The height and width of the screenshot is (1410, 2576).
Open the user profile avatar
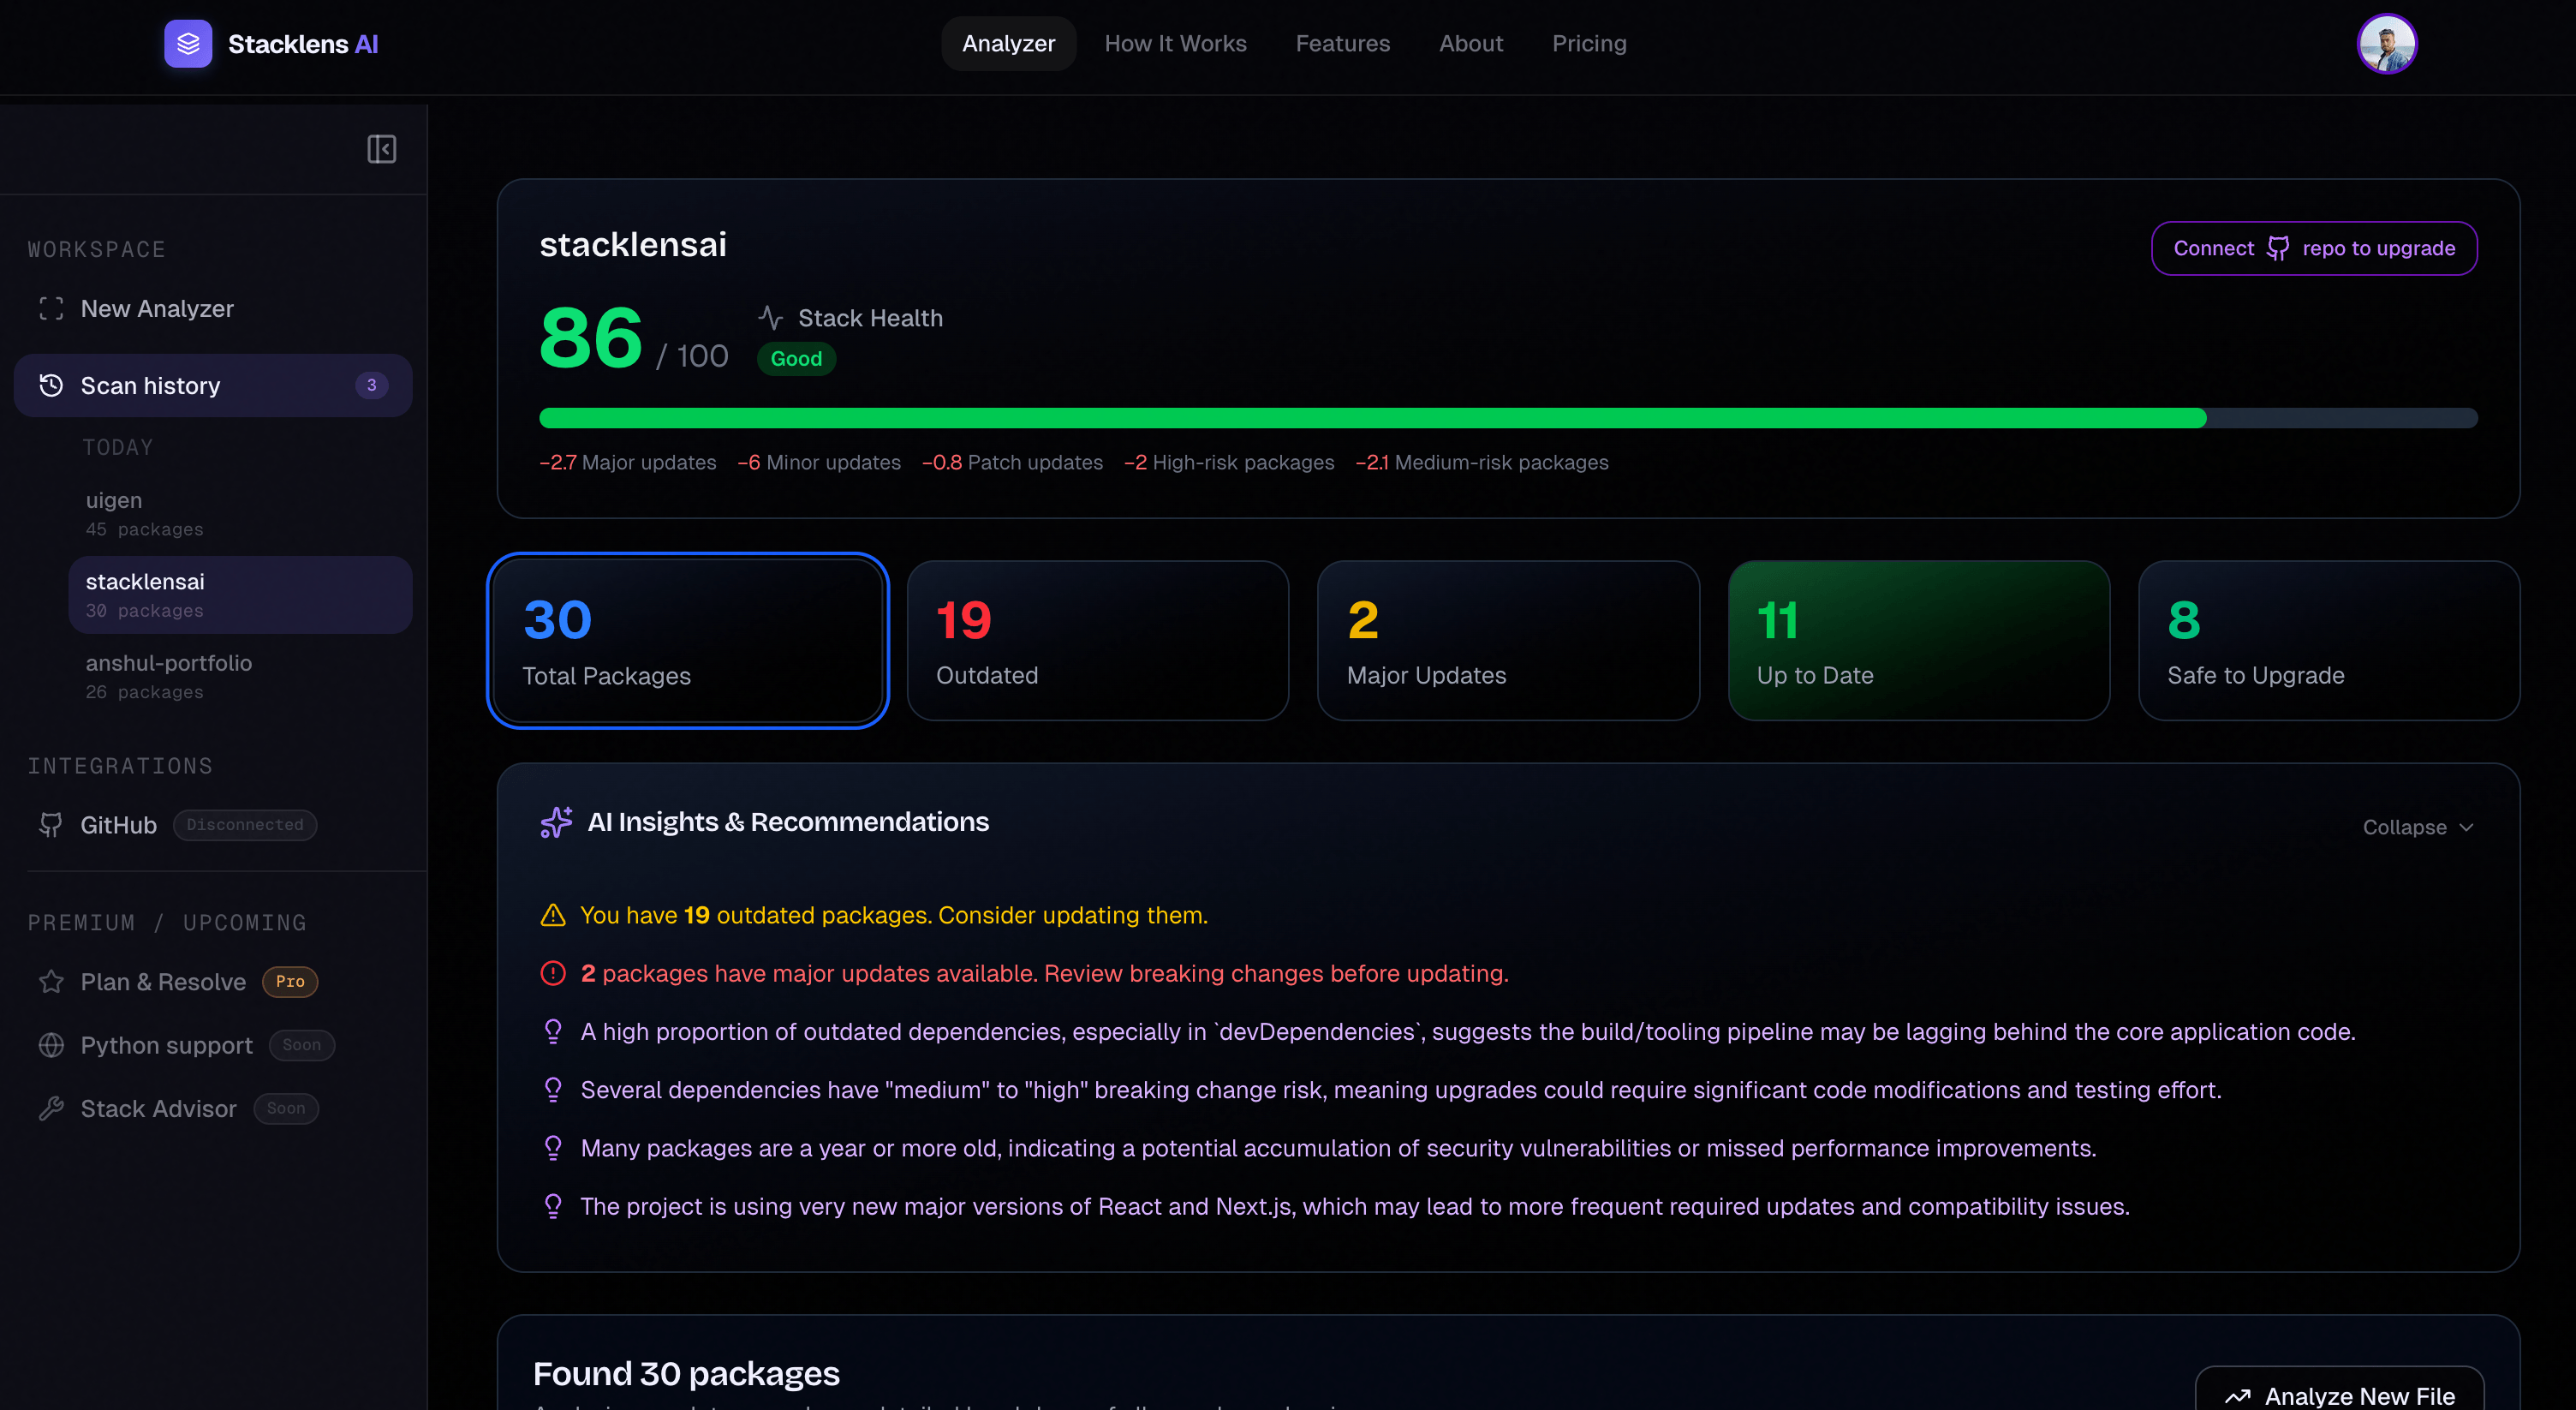(x=2386, y=44)
